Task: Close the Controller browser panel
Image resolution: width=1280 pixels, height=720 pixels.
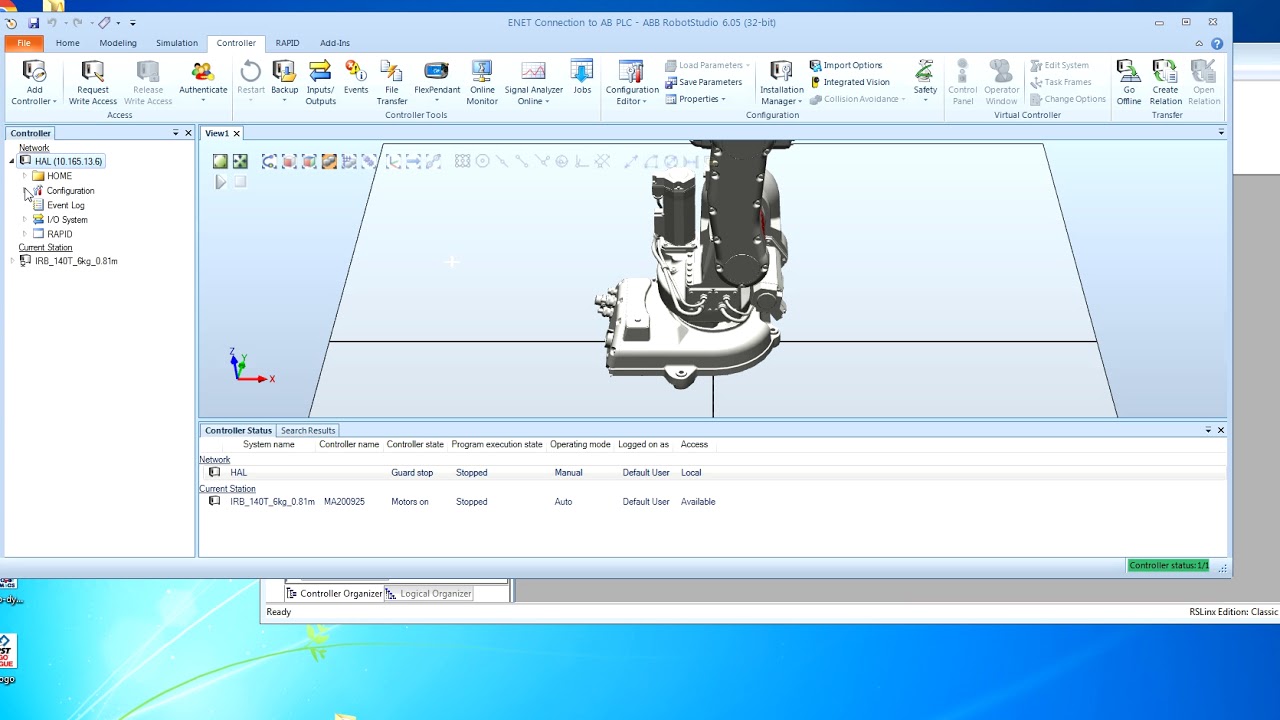Action: click(x=188, y=133)
